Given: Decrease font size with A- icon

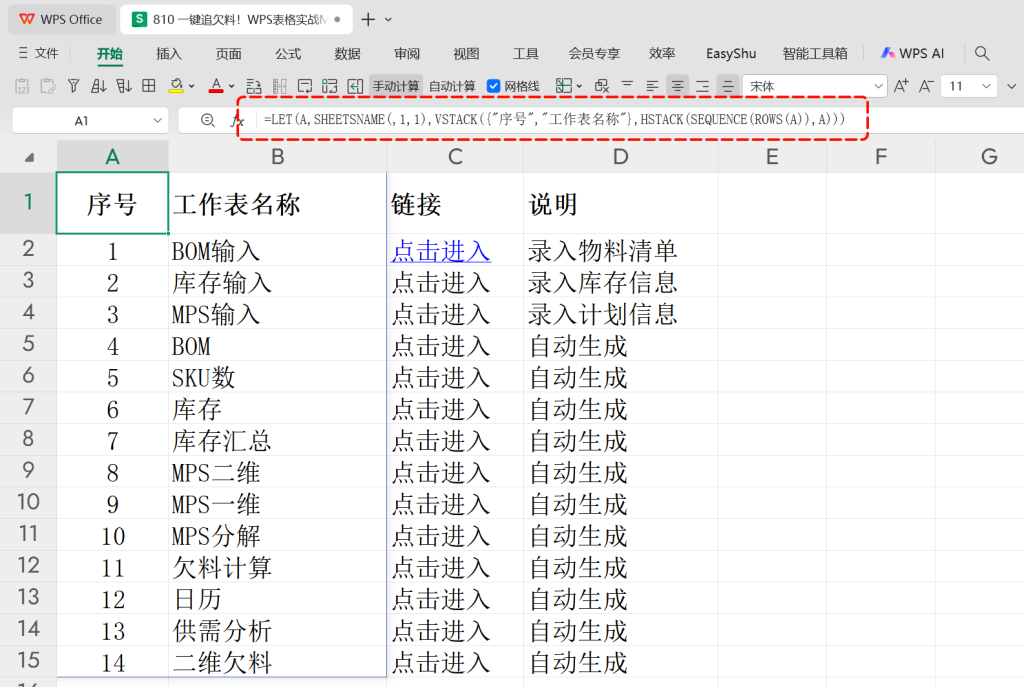Looking at the screenshot, I should 926,86.
